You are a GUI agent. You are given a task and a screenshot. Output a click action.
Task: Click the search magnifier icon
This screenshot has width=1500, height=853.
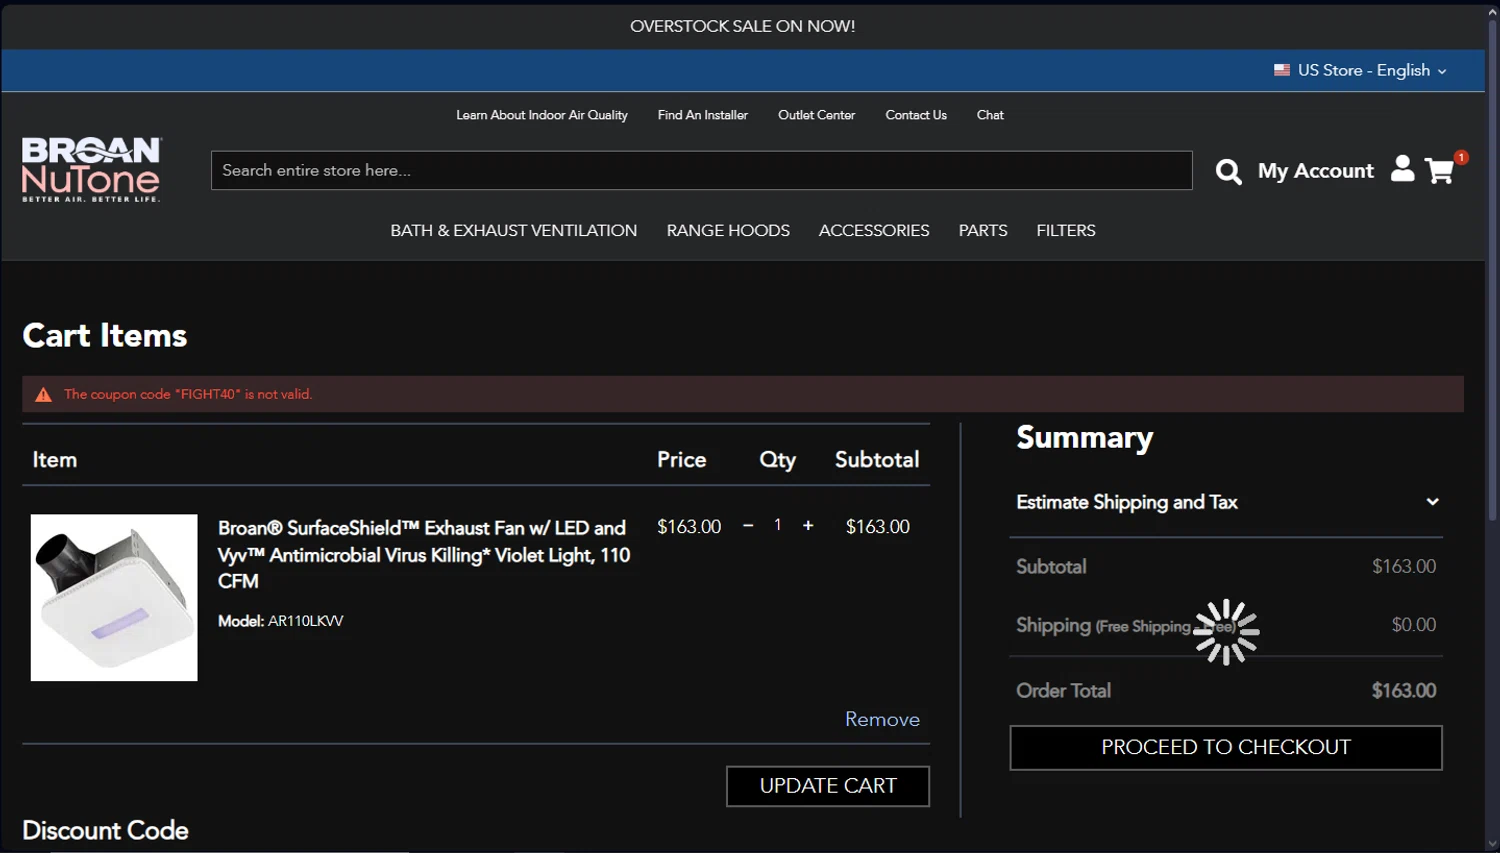coord(1228,171)
